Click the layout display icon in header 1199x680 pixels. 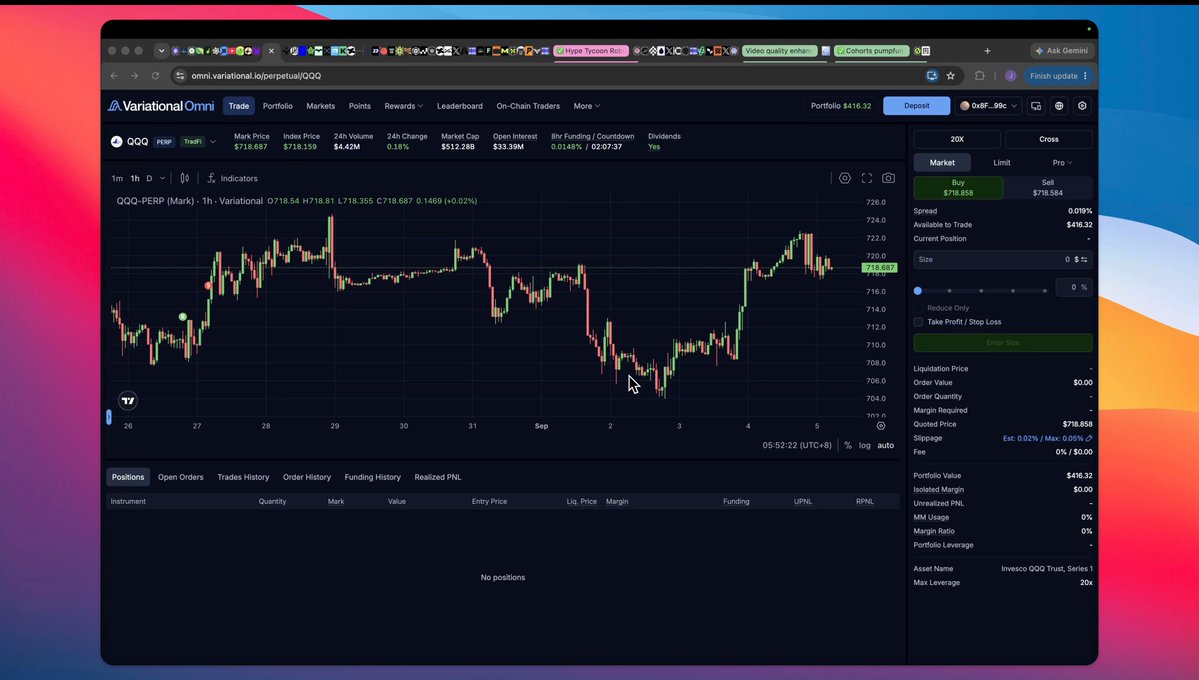coord(1036,106)
